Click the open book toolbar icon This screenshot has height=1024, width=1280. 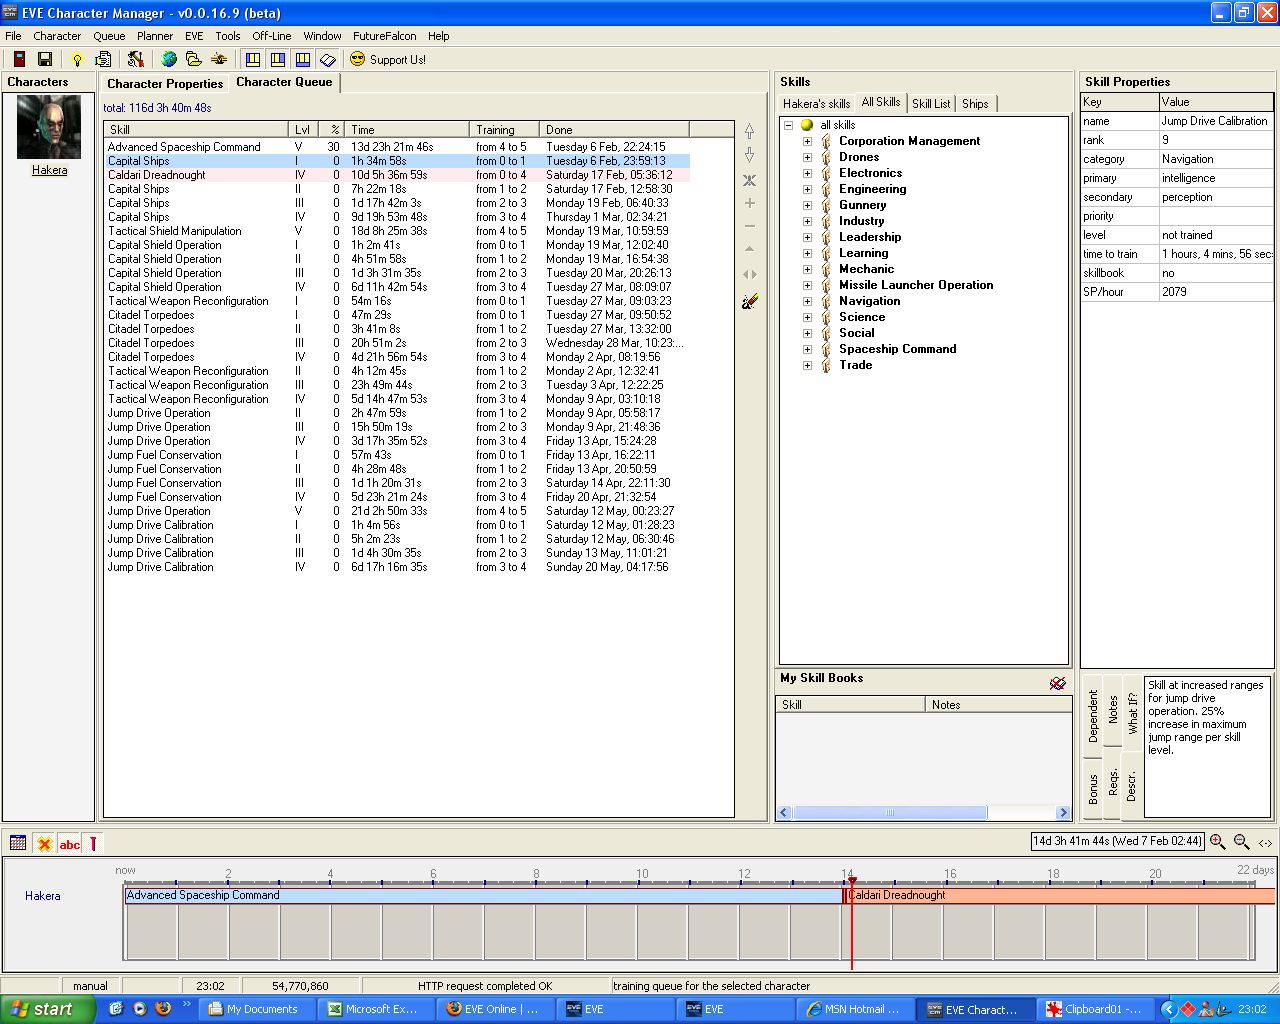(x=327, y=60)
